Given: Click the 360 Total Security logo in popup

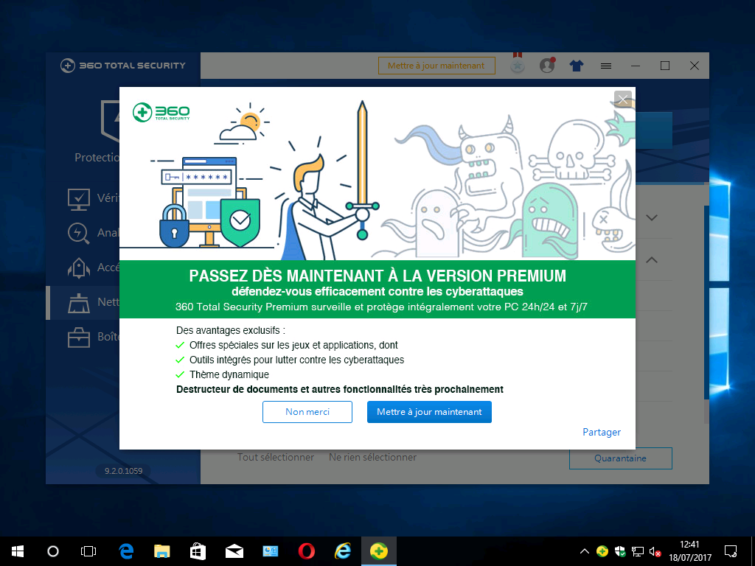Looking at the screenshot, I should click(x=161, y=112).
